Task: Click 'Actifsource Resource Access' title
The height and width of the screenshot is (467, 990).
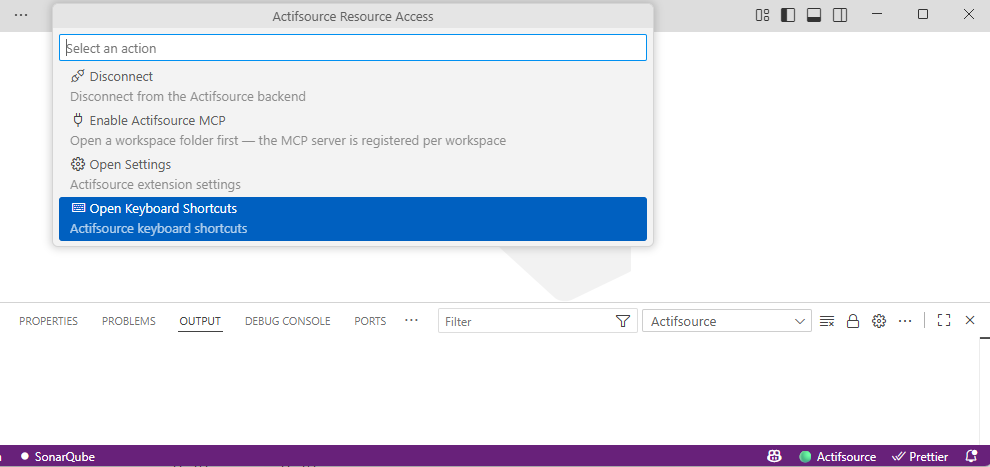Action: click(353, 16)
